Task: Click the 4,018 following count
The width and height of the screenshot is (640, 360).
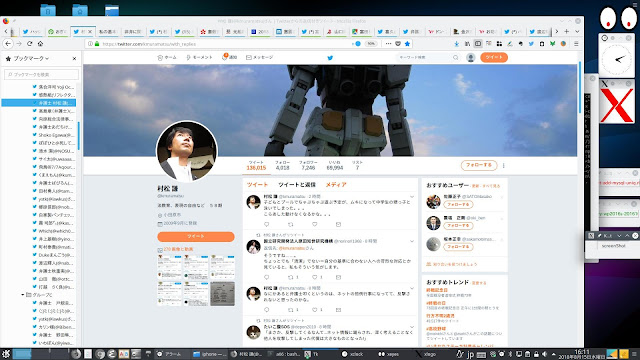Action: [x=282, y=168]
